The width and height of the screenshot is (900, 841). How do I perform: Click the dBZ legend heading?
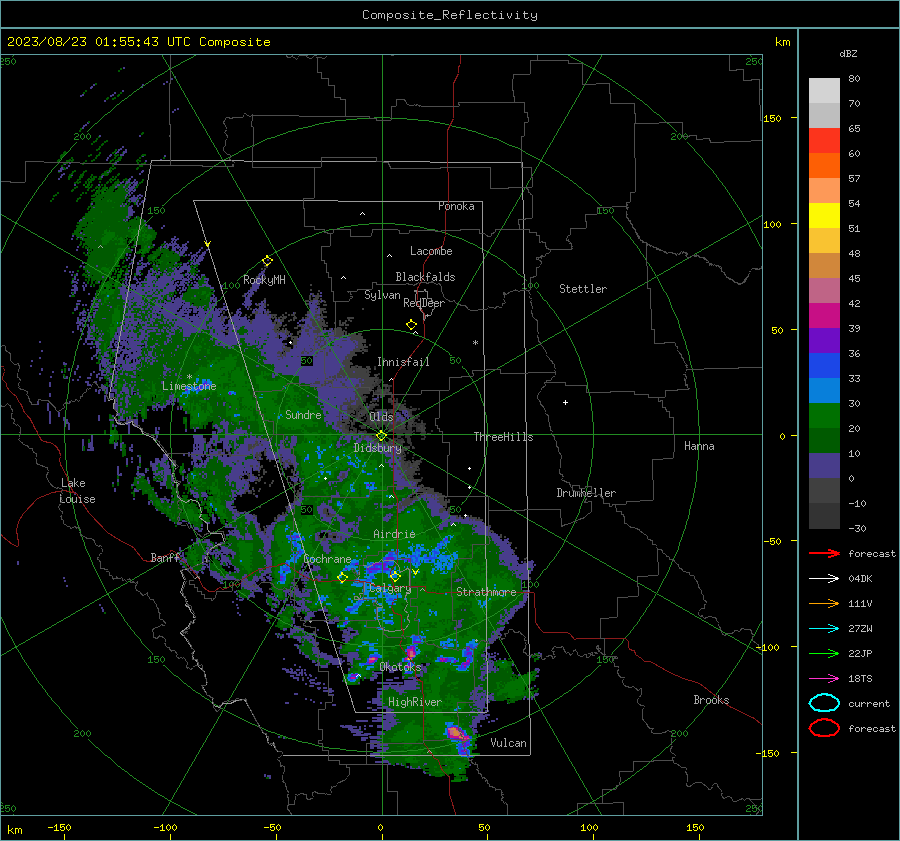848,53
